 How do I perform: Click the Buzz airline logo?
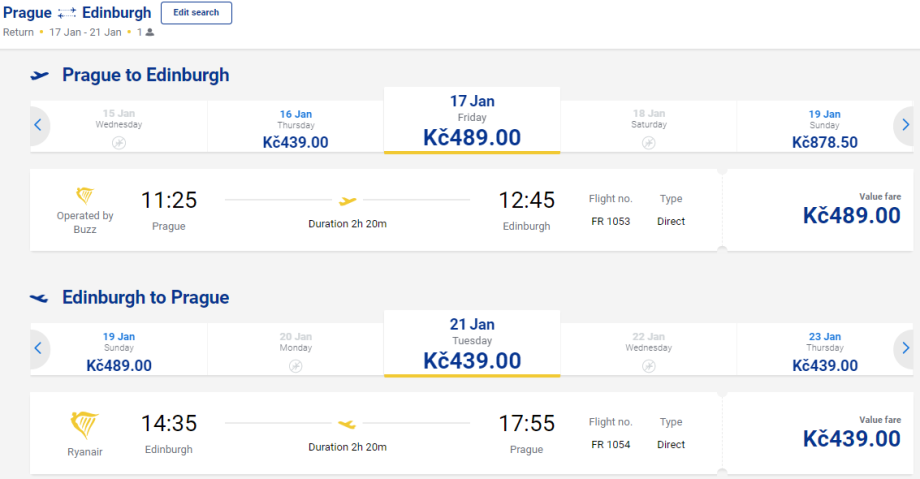(85, 194)
